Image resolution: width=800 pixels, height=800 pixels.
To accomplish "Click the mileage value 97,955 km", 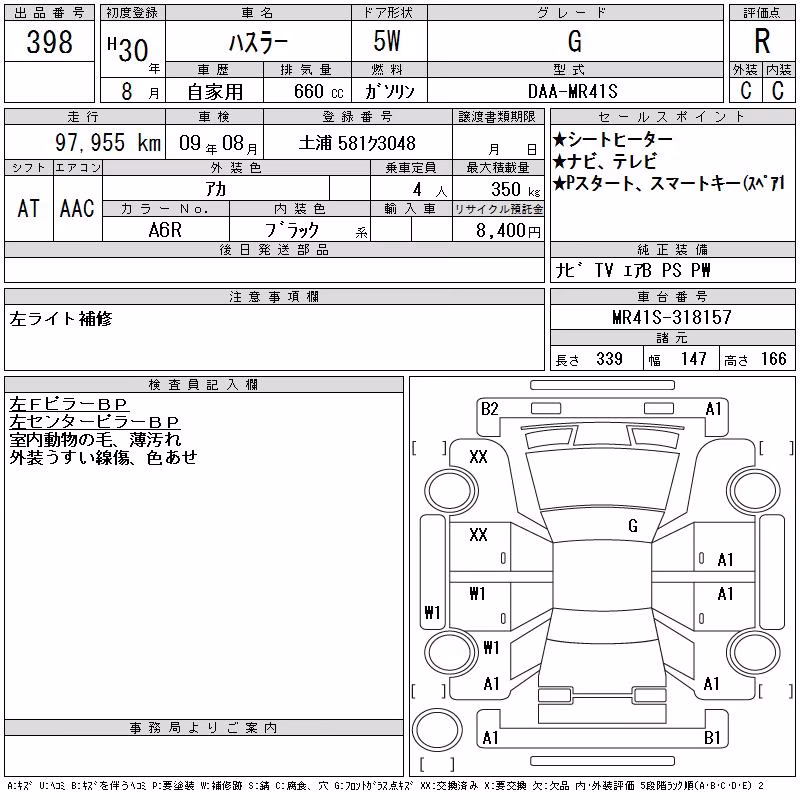I will tap(108, 142).
